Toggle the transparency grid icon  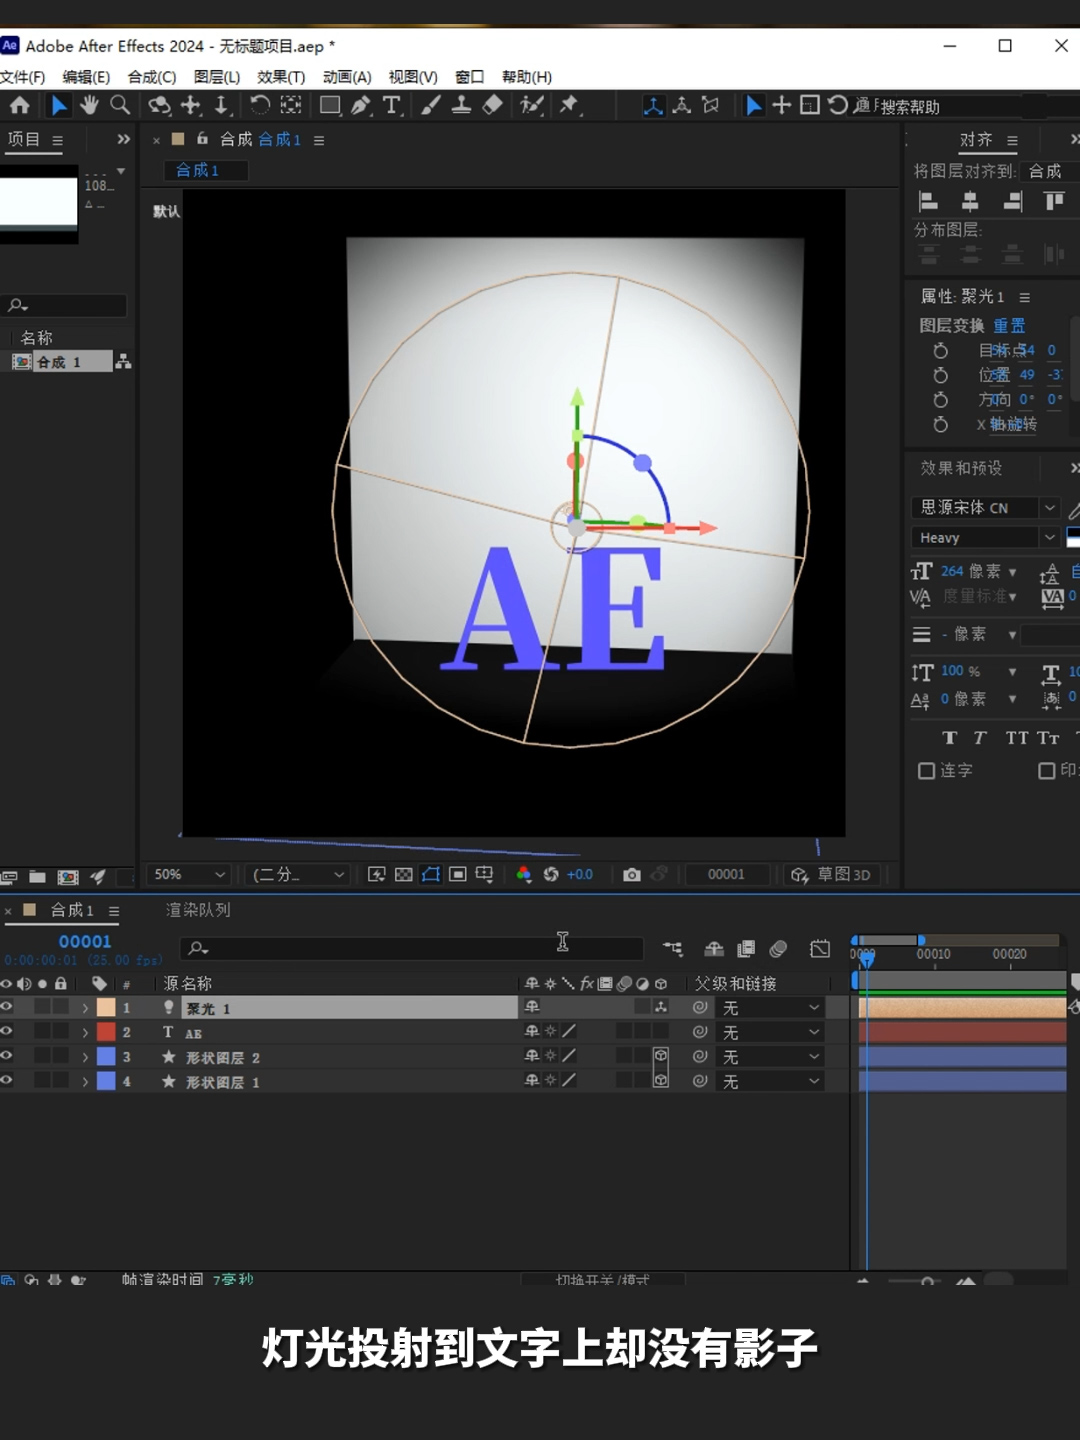404,875
